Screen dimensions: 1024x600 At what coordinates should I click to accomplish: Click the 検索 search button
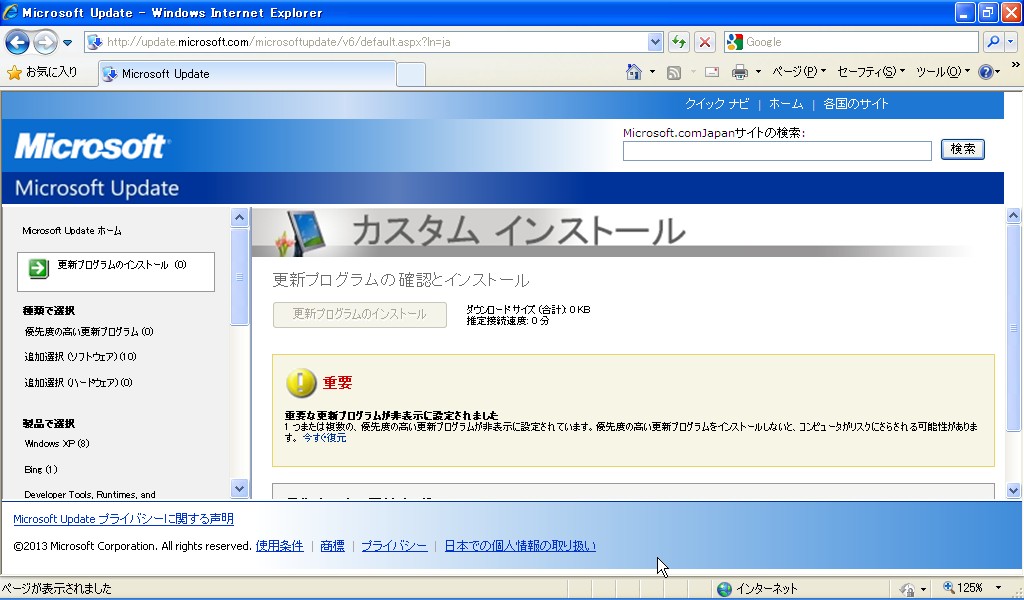click(963, 149)
